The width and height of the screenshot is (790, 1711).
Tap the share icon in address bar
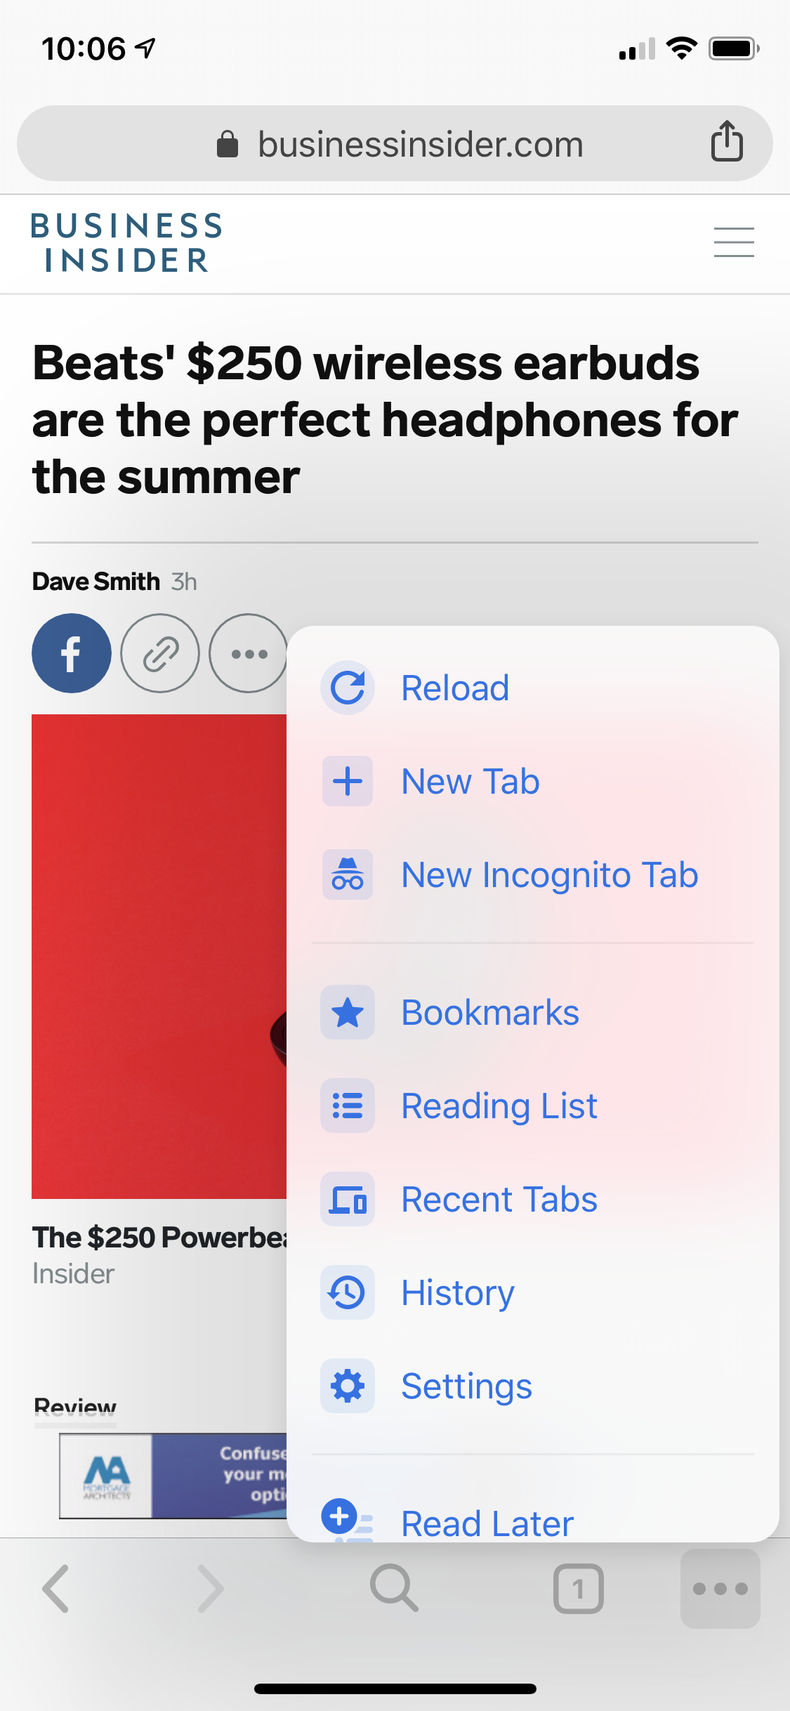[727, 141]
